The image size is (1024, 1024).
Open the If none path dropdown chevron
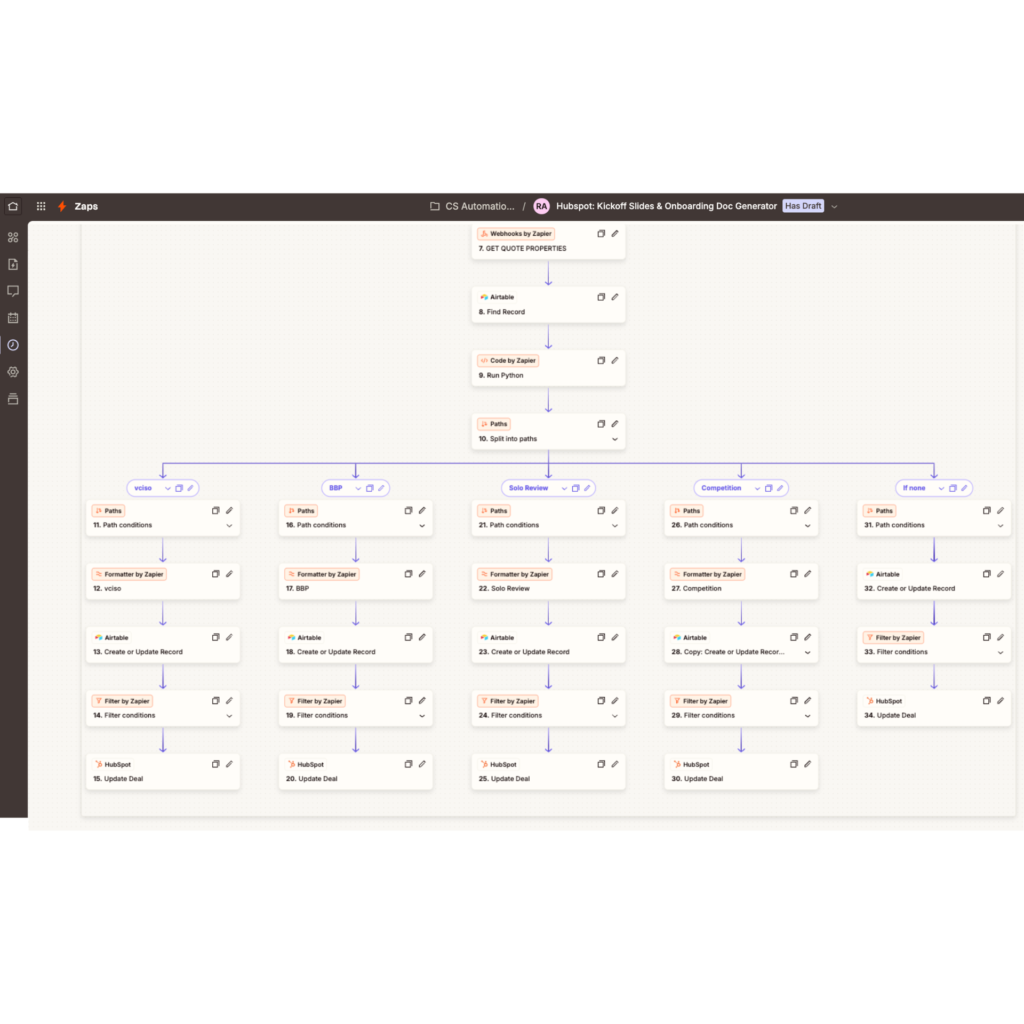(x=941, y=488)
